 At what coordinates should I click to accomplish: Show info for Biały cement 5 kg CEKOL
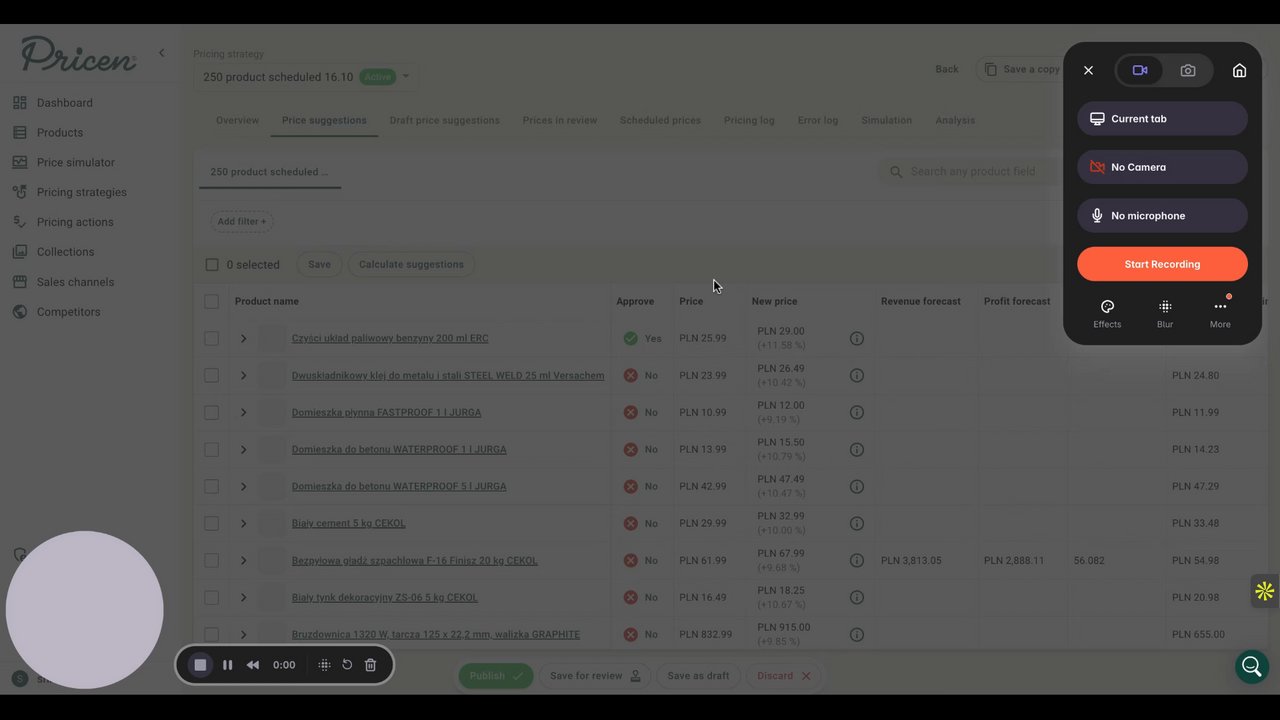pos(856,523)
